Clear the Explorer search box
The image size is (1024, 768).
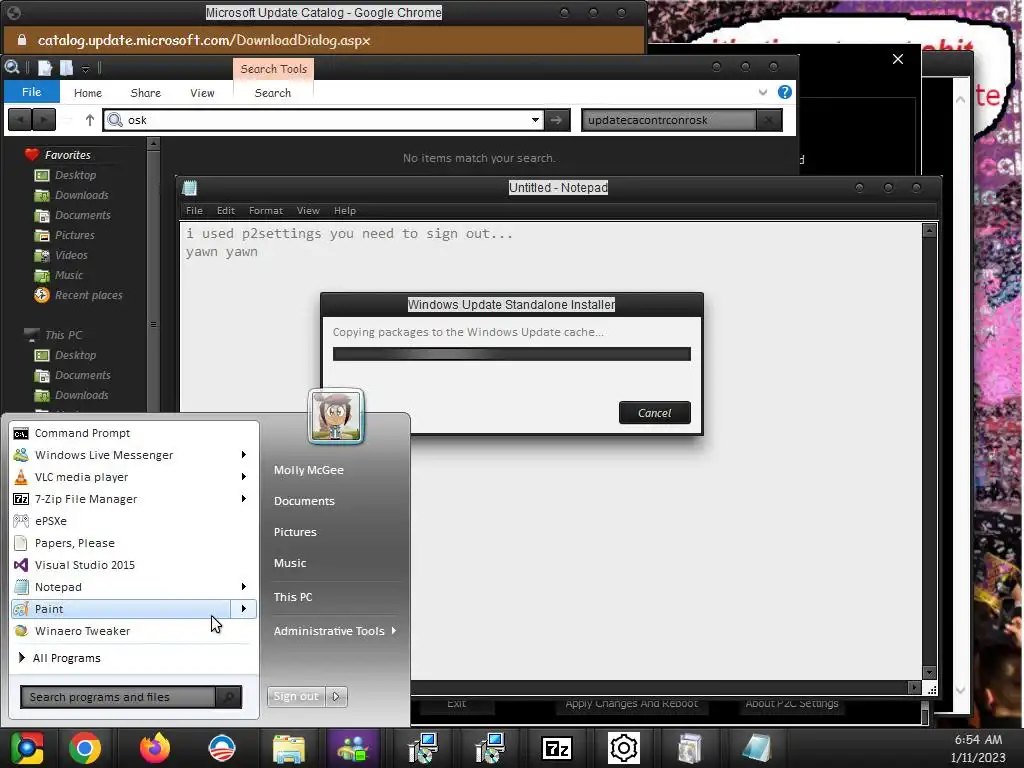click(x=769, y=120)
